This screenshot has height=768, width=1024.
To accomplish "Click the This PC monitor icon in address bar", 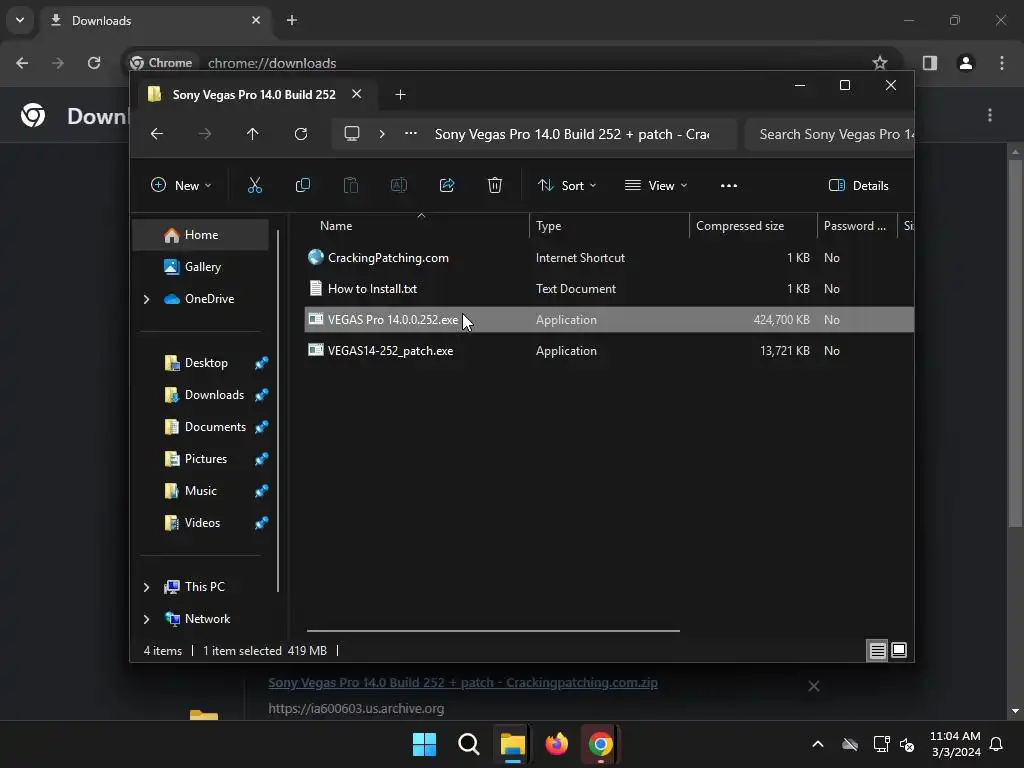I will coord(352,134).
